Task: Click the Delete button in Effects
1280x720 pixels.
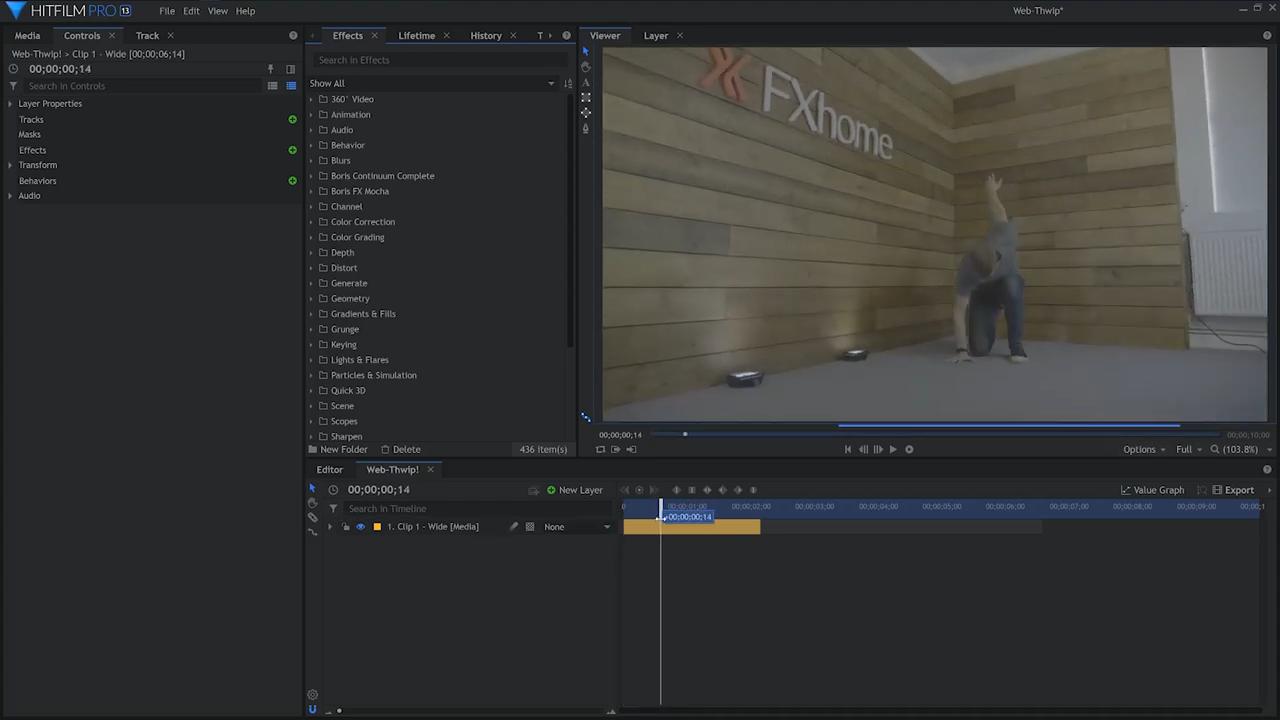Action: (400, 450)
